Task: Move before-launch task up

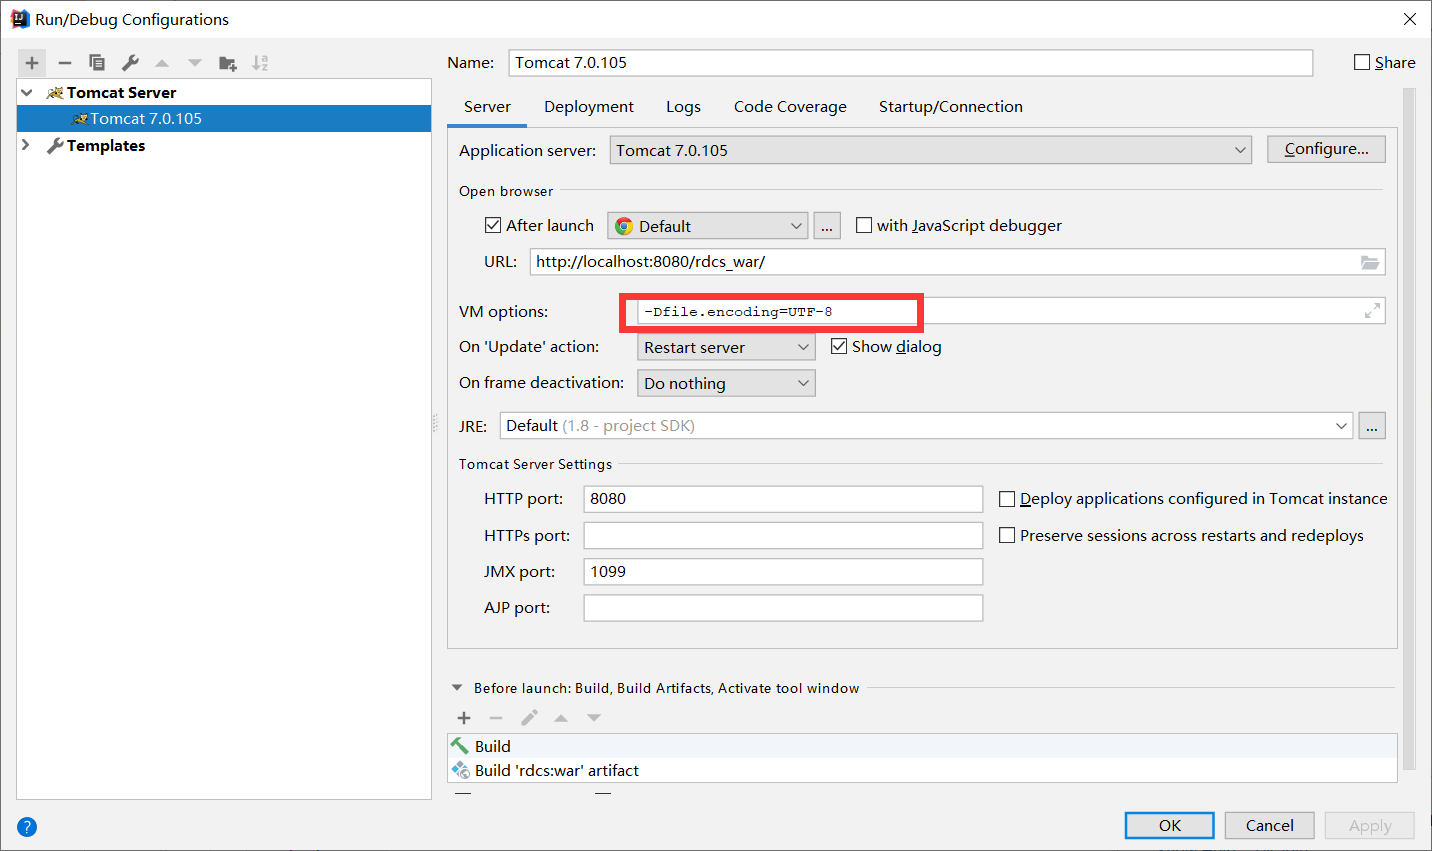Action: click(561, 718)
